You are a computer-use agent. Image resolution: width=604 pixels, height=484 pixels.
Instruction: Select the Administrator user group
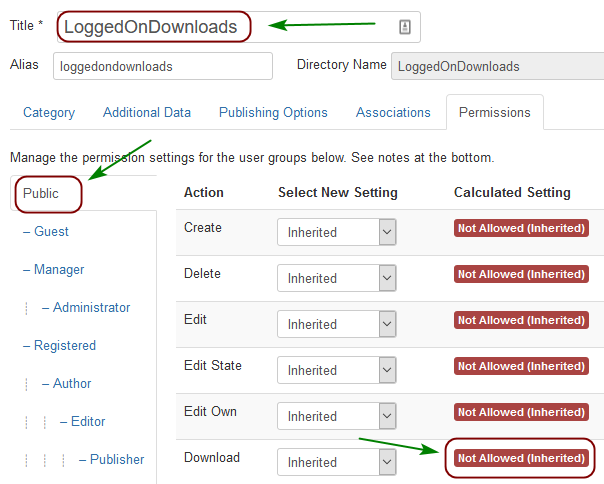[92, 308]
